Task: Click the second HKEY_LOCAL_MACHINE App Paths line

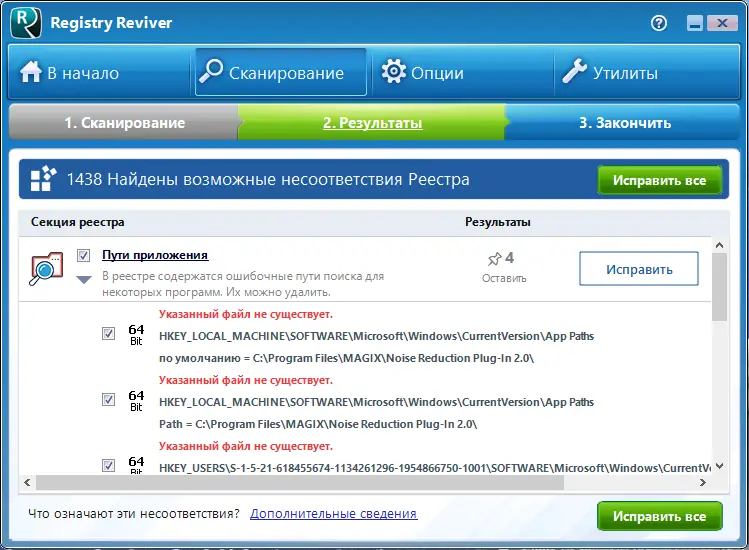Action: point(376,402)
